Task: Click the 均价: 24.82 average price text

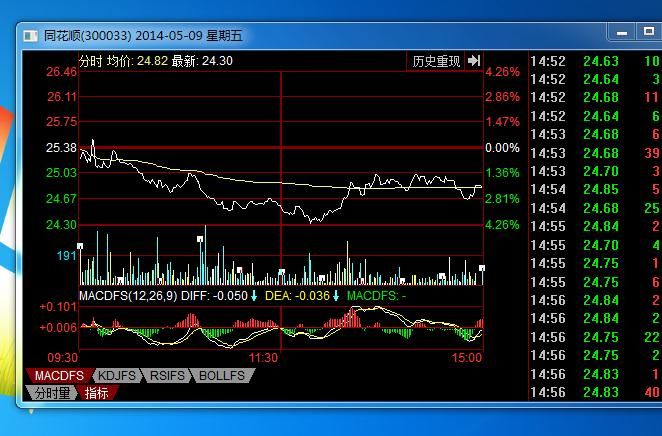Action: [137, 61]
